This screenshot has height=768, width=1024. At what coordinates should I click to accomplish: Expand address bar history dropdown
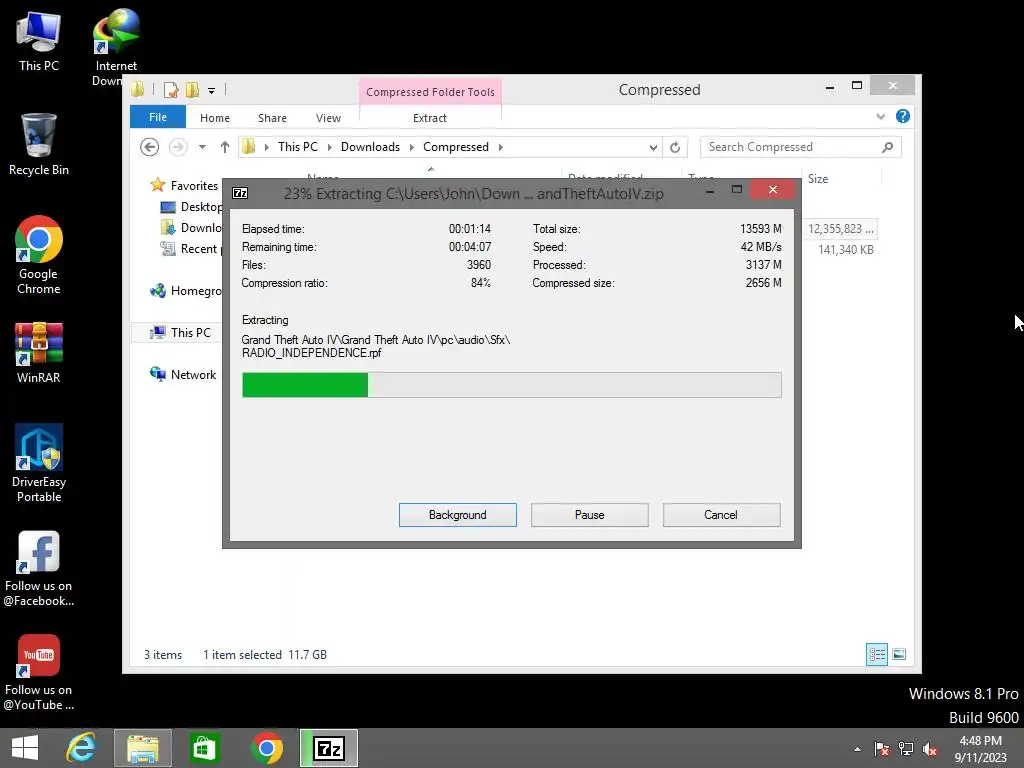point(653,147)
